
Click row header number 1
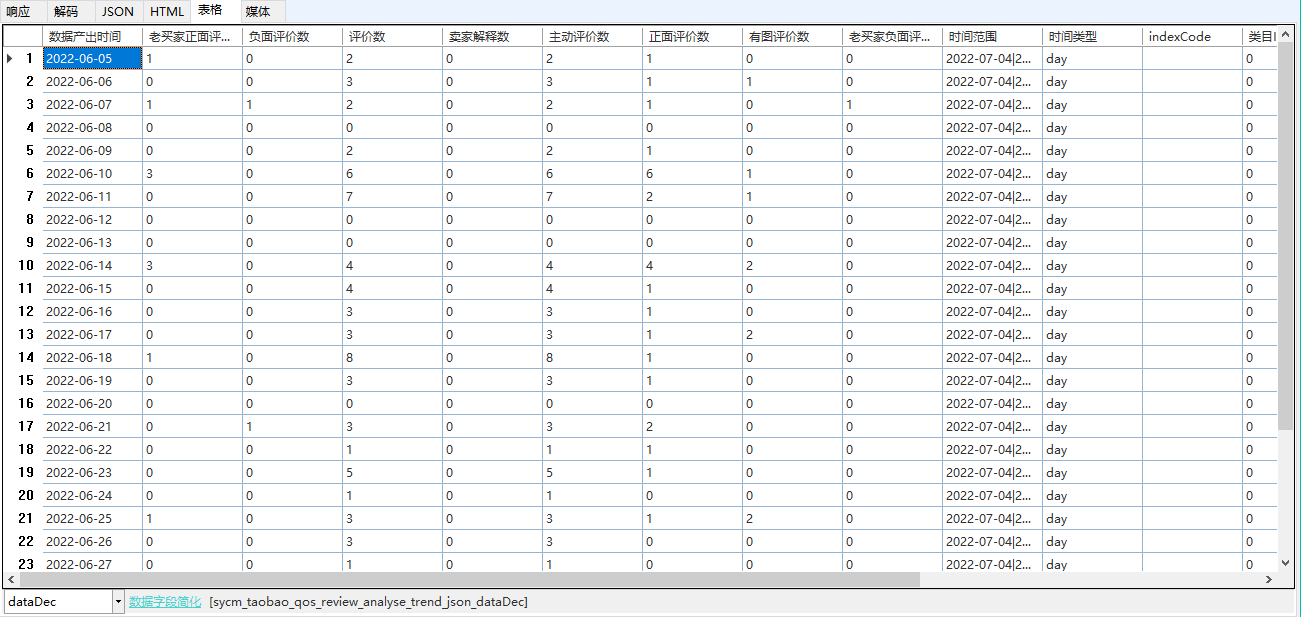[22, 59]
